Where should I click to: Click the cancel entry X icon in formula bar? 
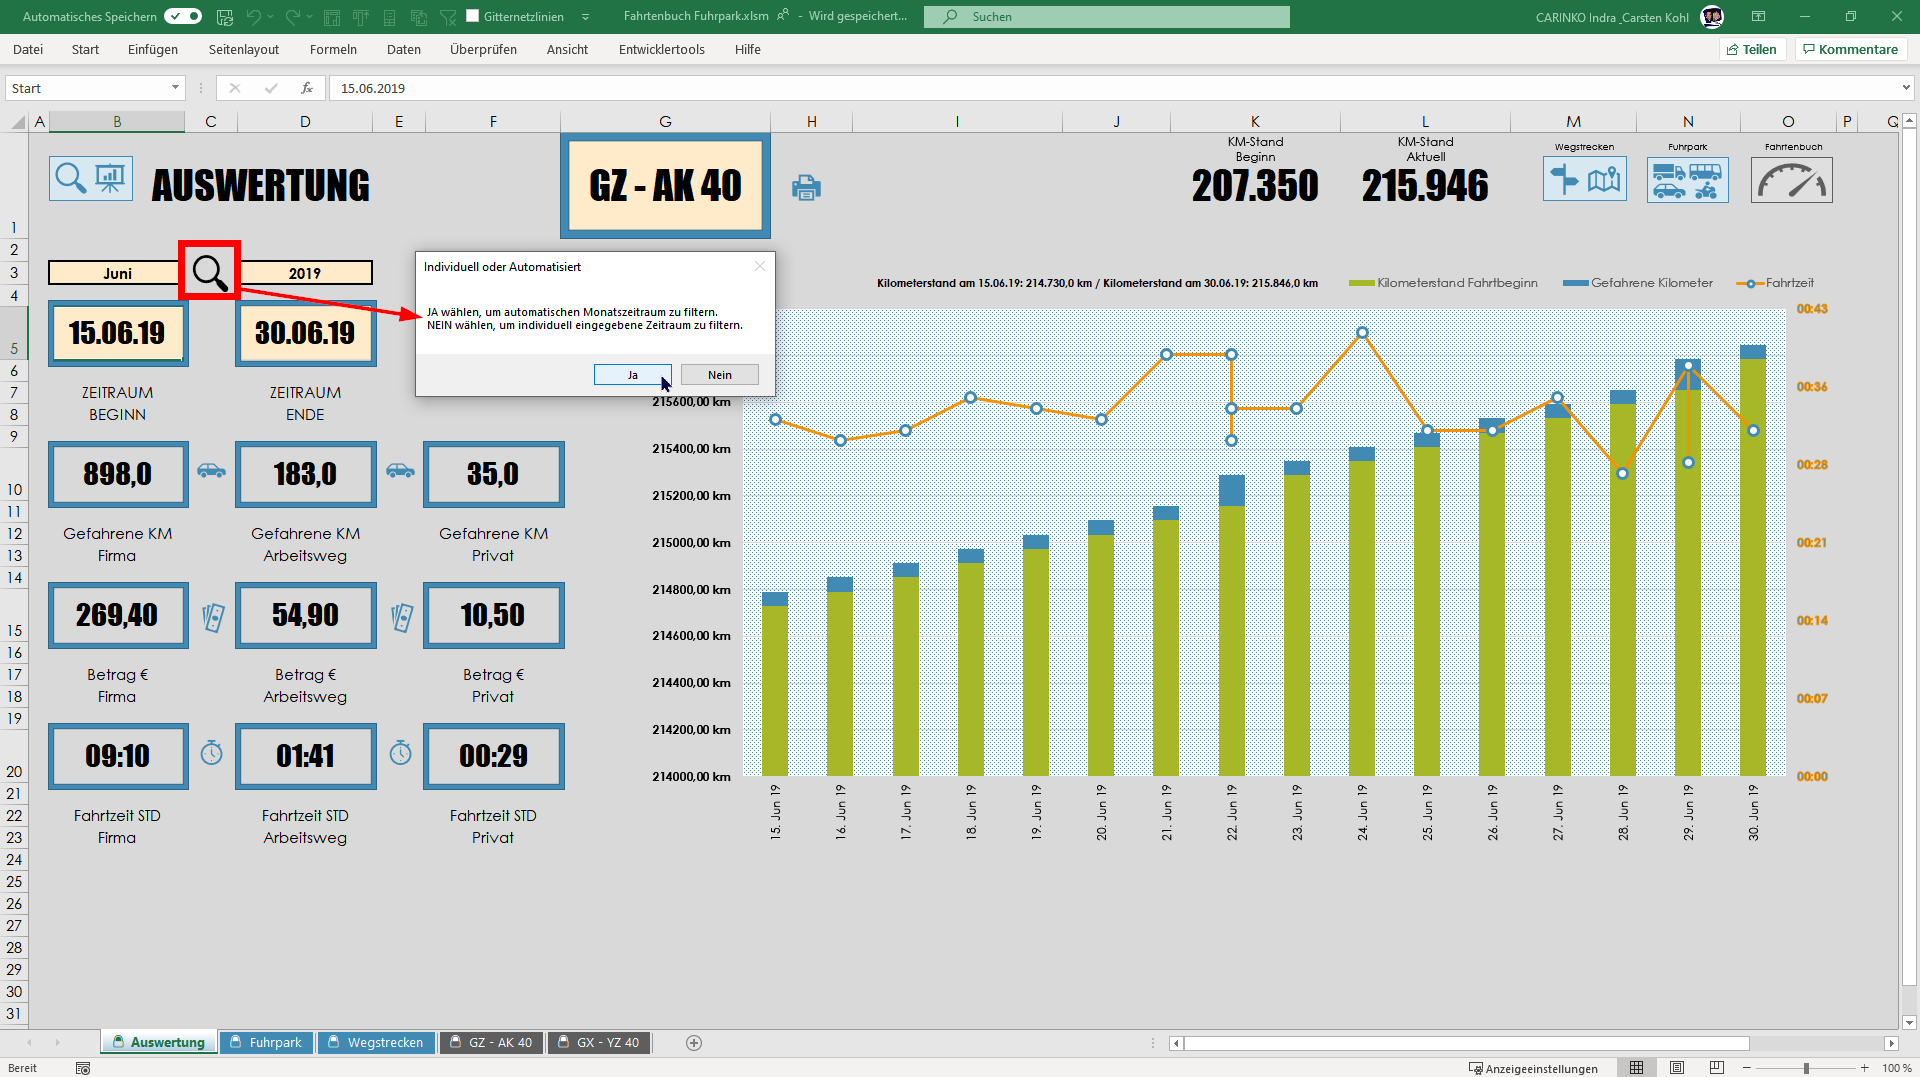coord(235,88)
